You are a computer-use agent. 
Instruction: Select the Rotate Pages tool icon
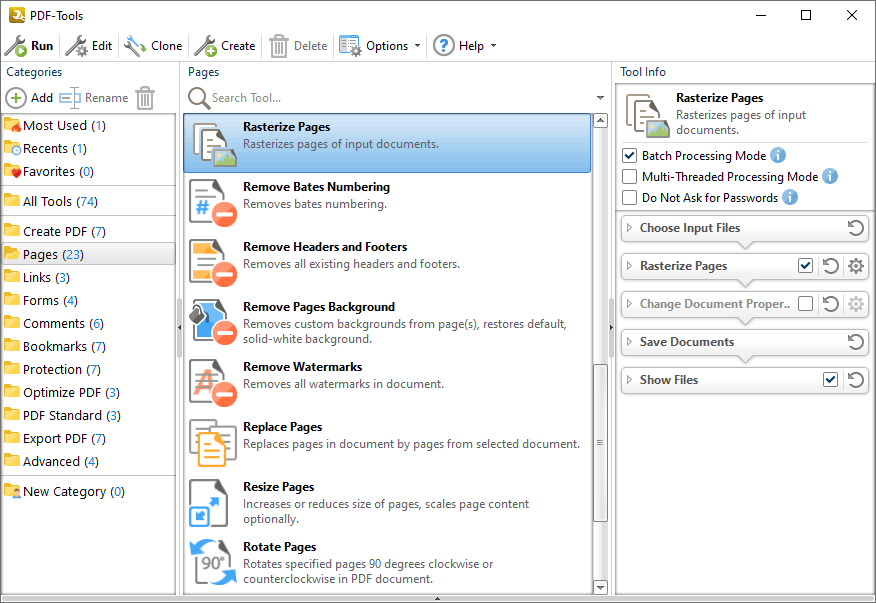(x=213, y=563)
